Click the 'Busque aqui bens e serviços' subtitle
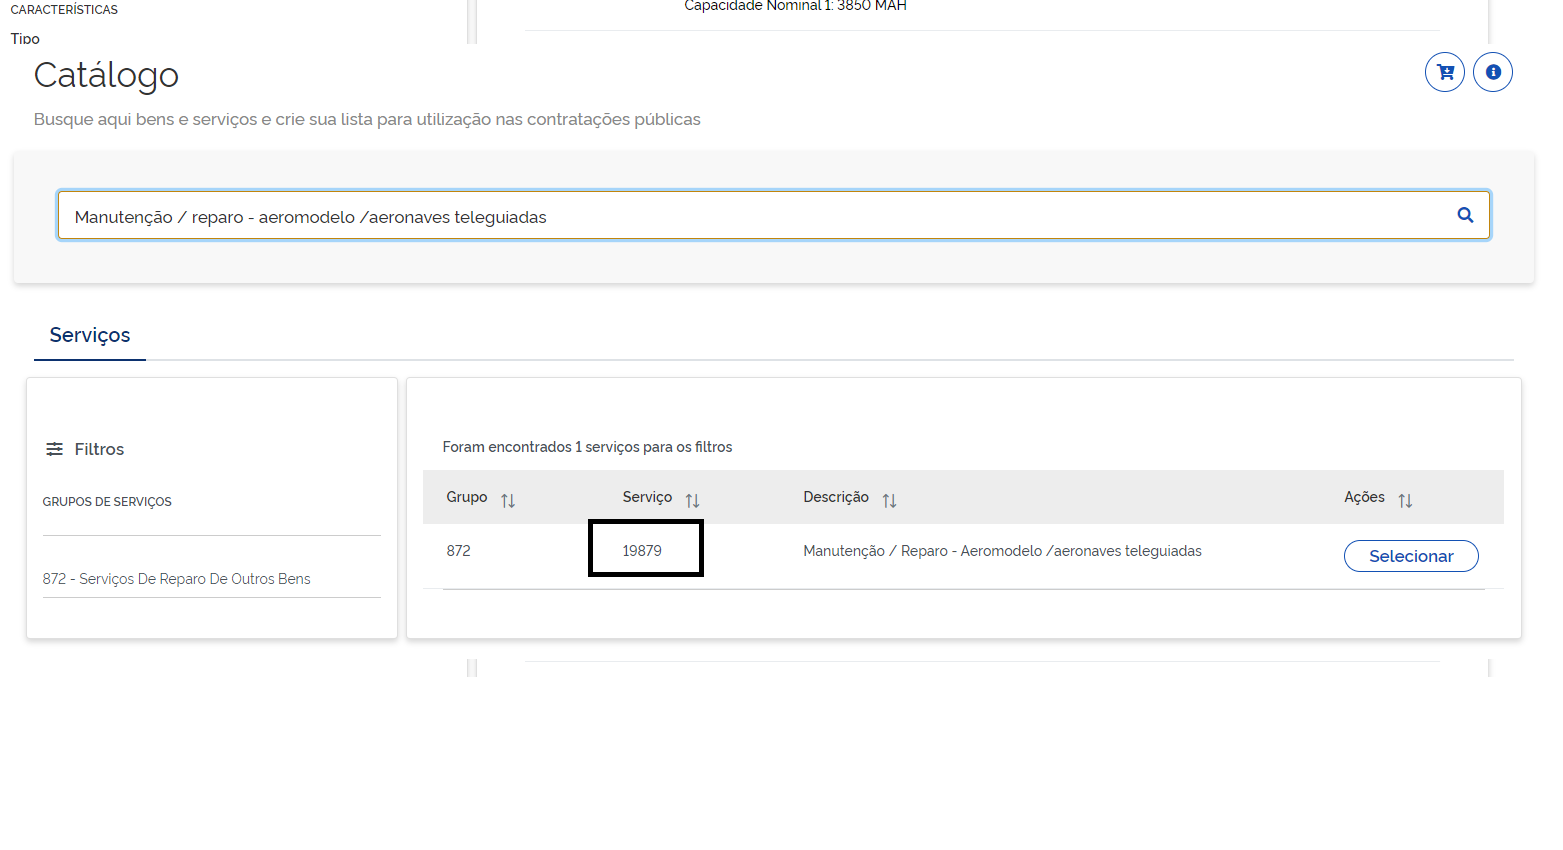The image size is (1563, 850). point(367,119)
